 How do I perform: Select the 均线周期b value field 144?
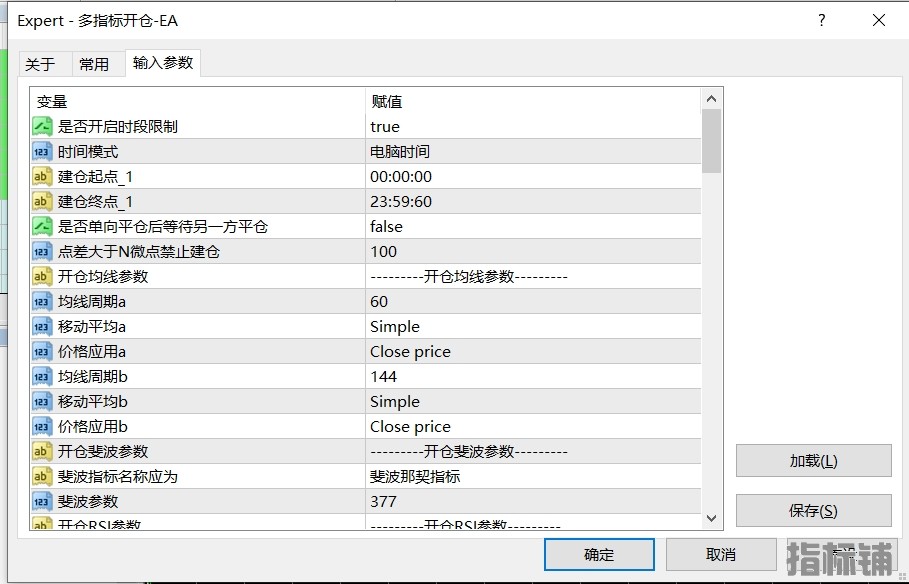click(x=532, y=377)
